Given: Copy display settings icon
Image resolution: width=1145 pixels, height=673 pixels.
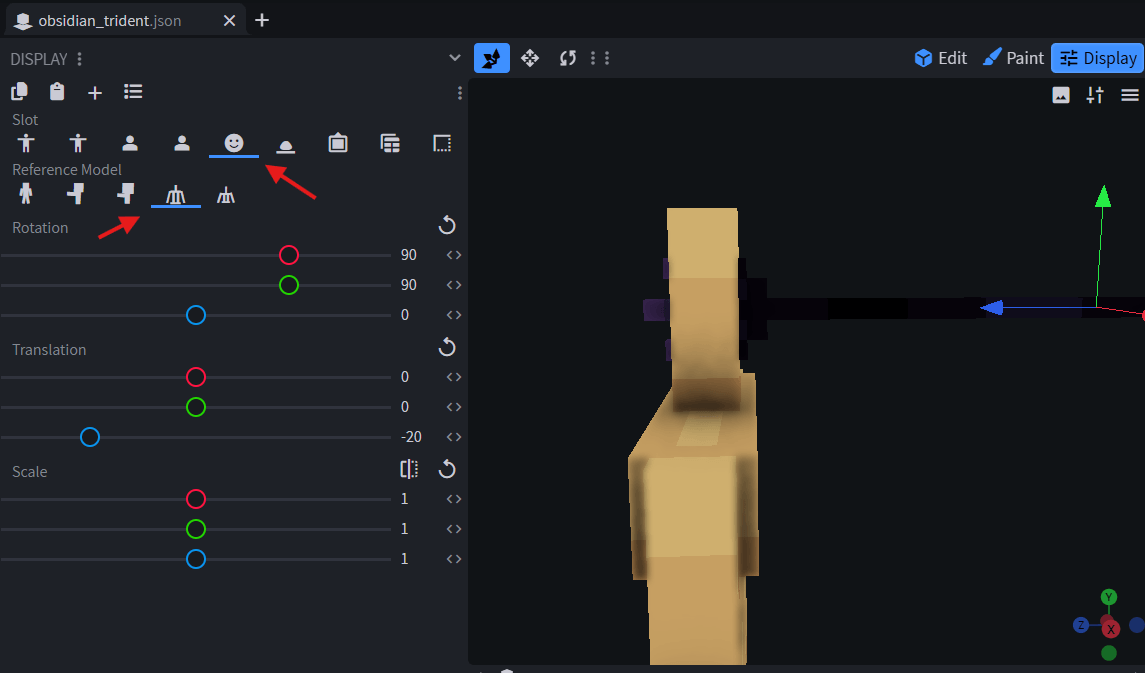Looking at the screenshot, I should pos(20,92).
